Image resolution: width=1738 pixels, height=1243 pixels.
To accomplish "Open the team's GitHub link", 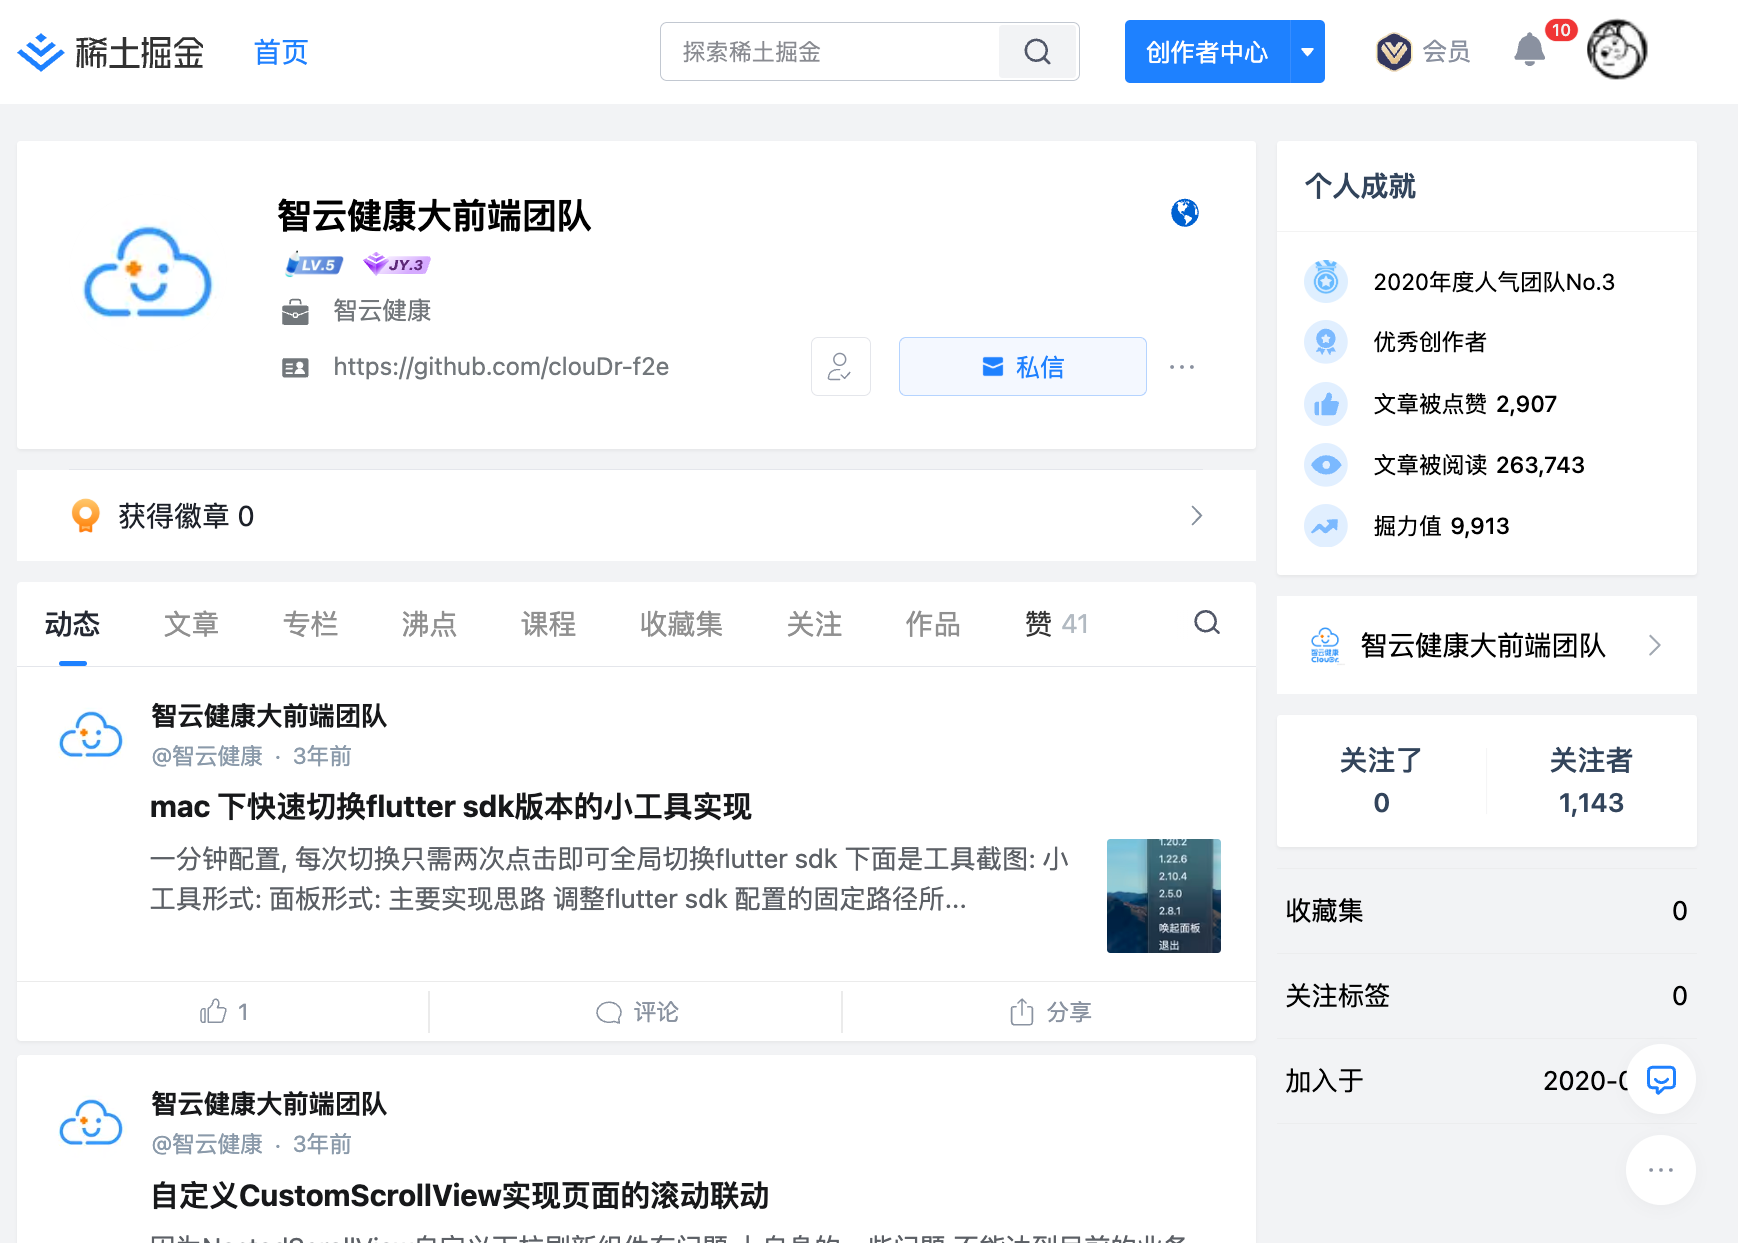I will (500, 367).
